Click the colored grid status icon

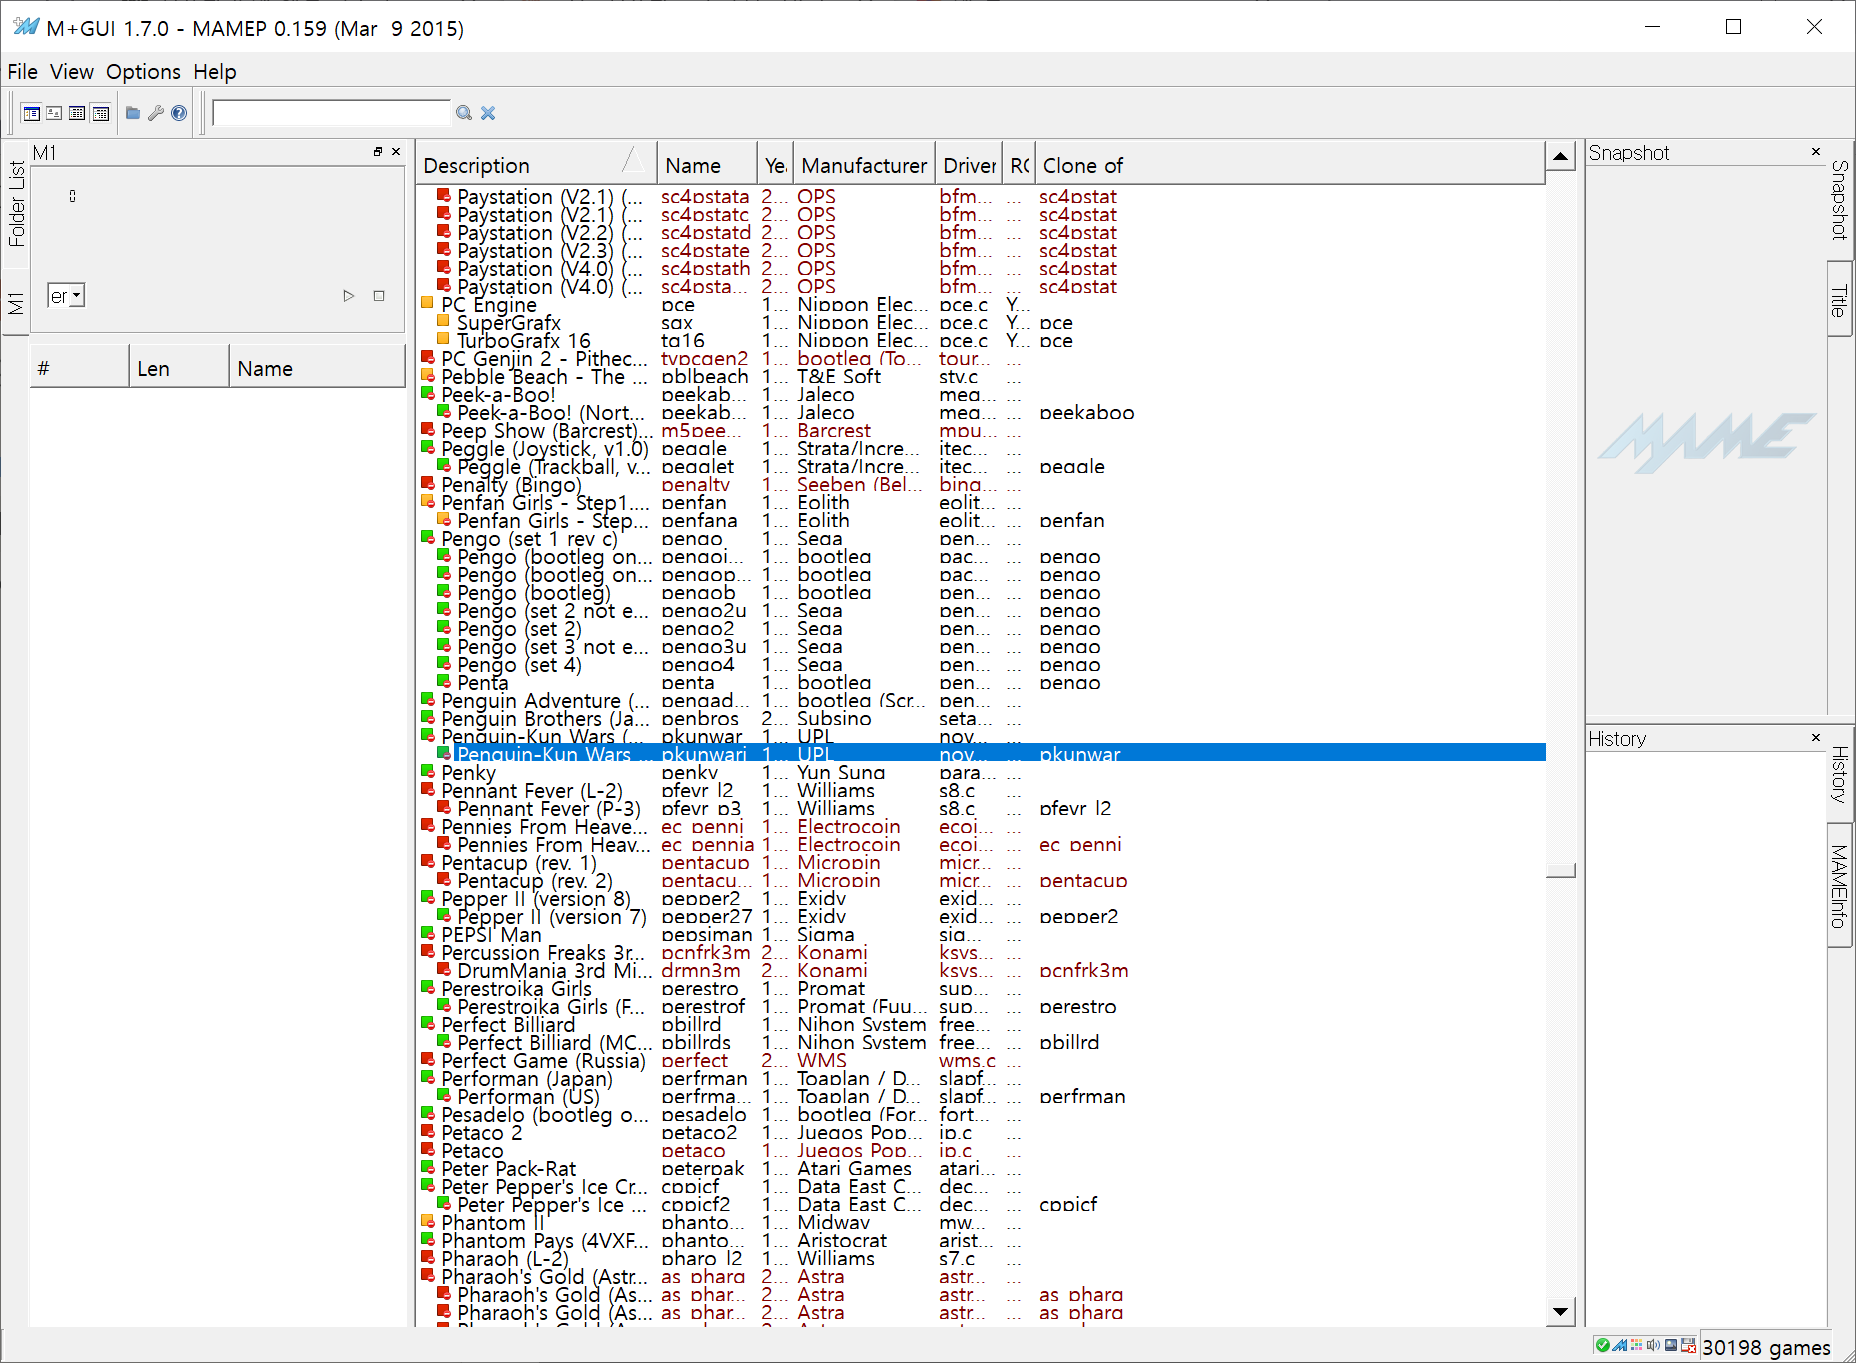pos(1637,1345)
